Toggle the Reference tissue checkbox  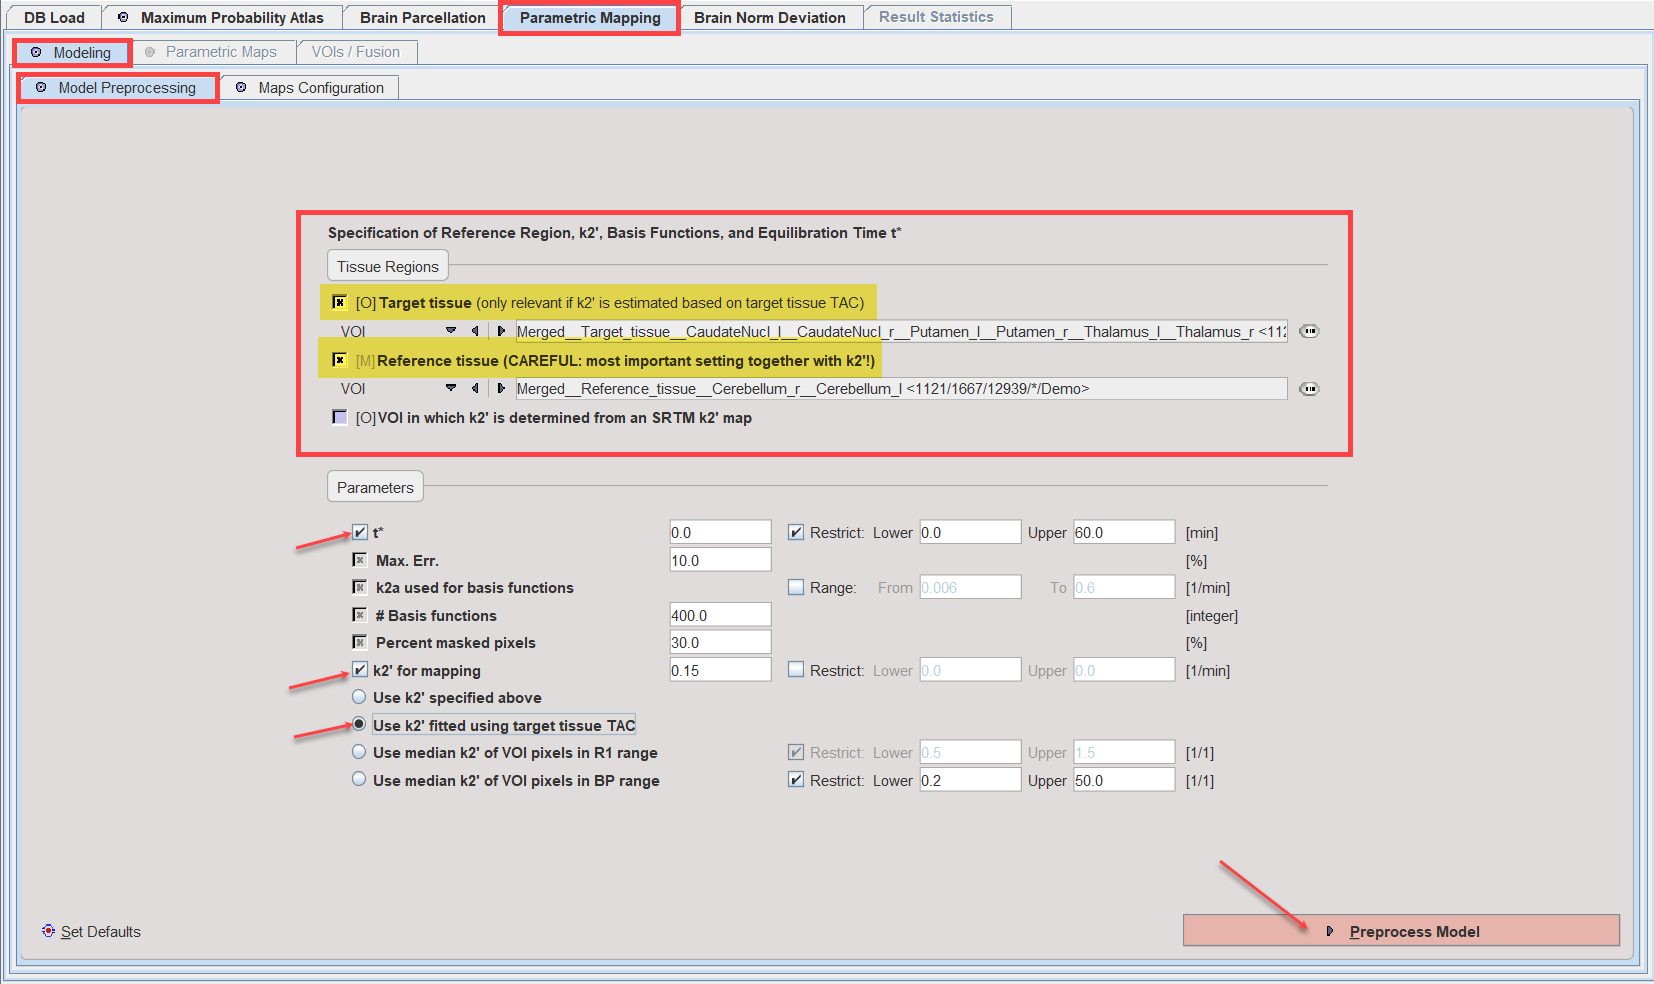point(340,360)
